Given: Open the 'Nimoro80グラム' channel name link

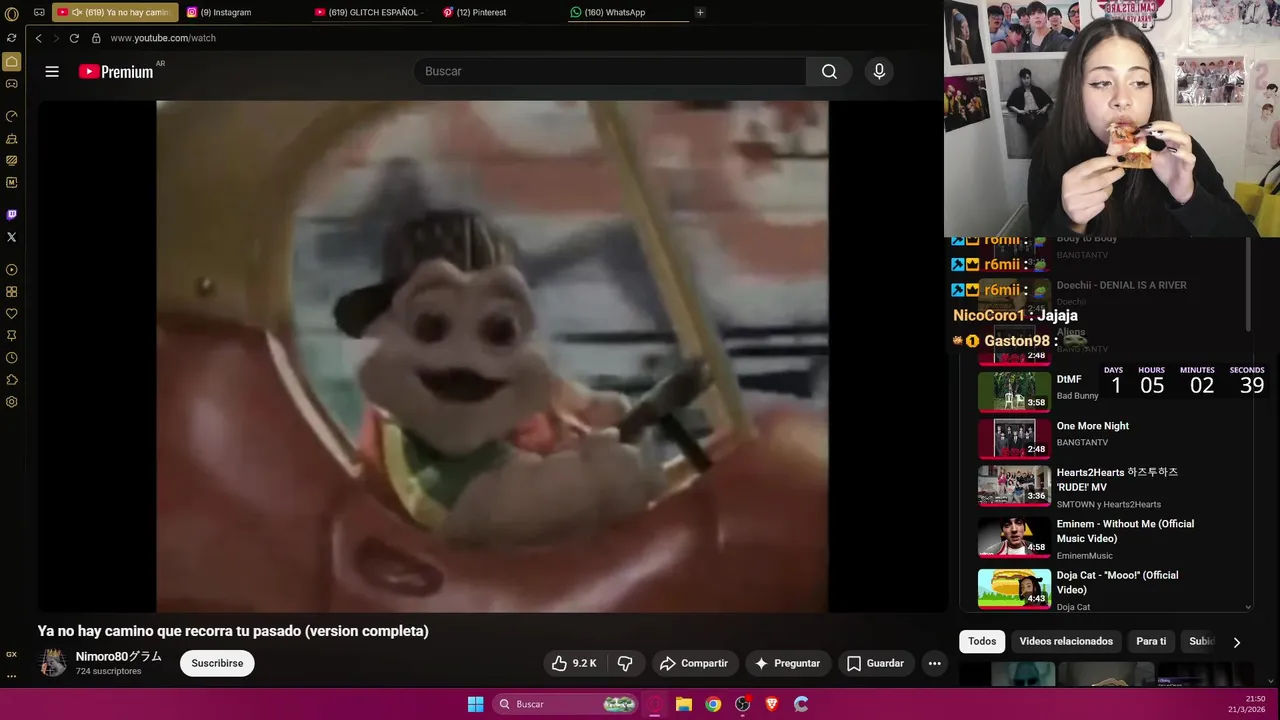Looking at the screenshot, I should (x=119, y=656).
